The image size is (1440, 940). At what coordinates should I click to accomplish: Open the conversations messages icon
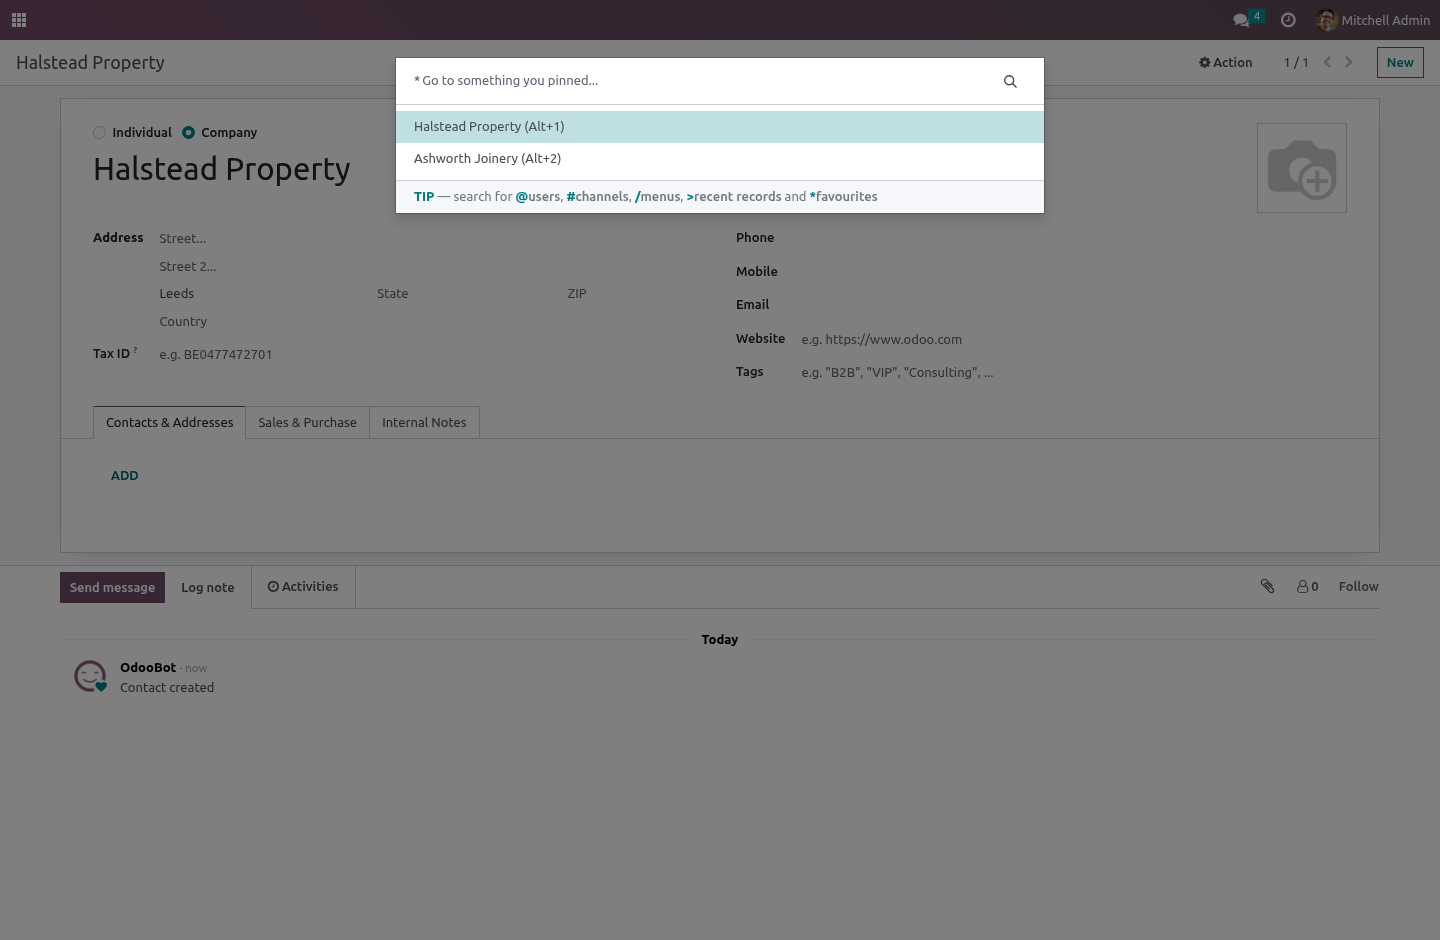coord(1248,19)
